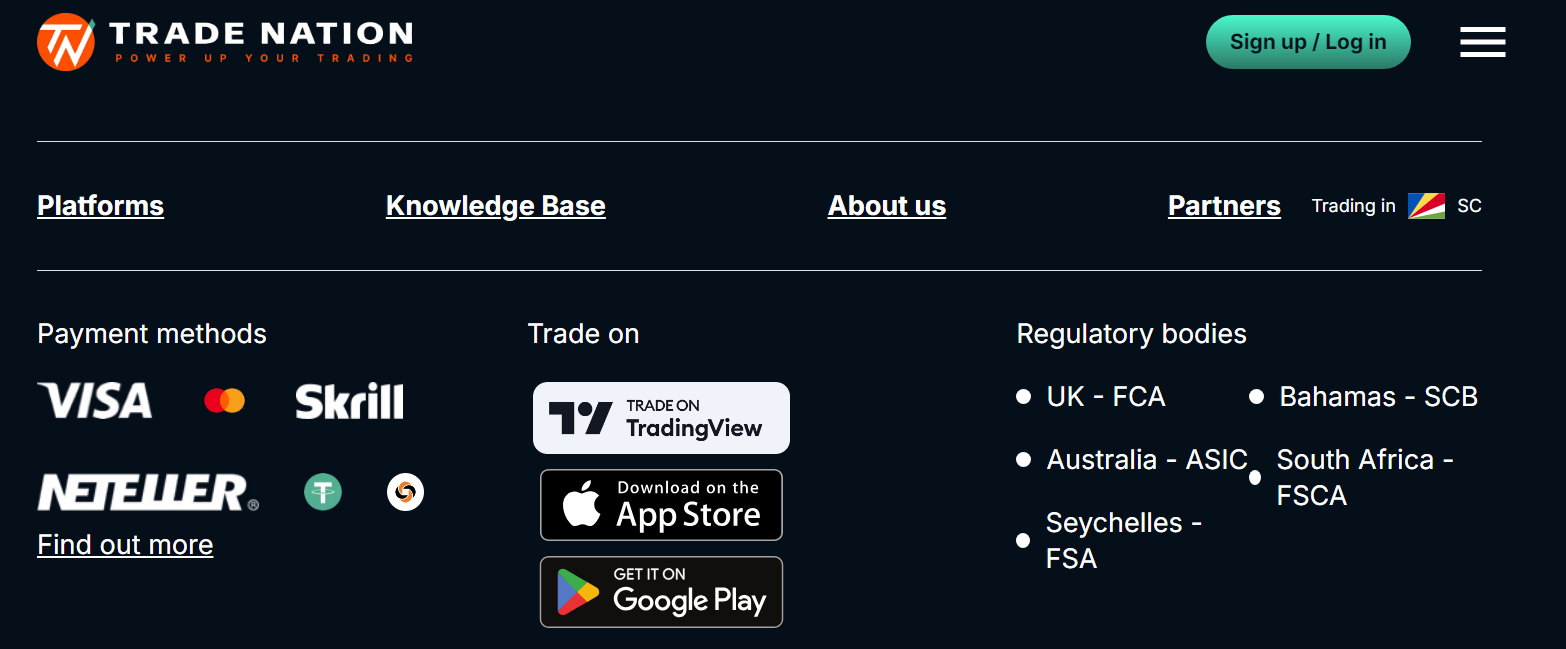Open the Knowledge Base menu section
This screenshot has height=649, width=1566.
[x=495, y=206]
